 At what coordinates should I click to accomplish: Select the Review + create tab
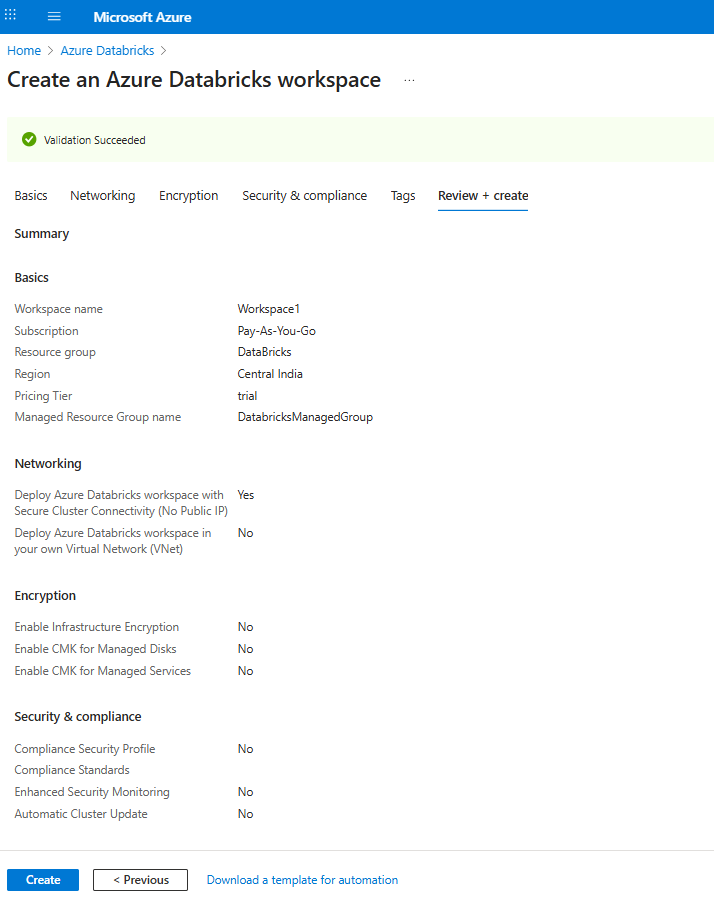pos(483,196)
